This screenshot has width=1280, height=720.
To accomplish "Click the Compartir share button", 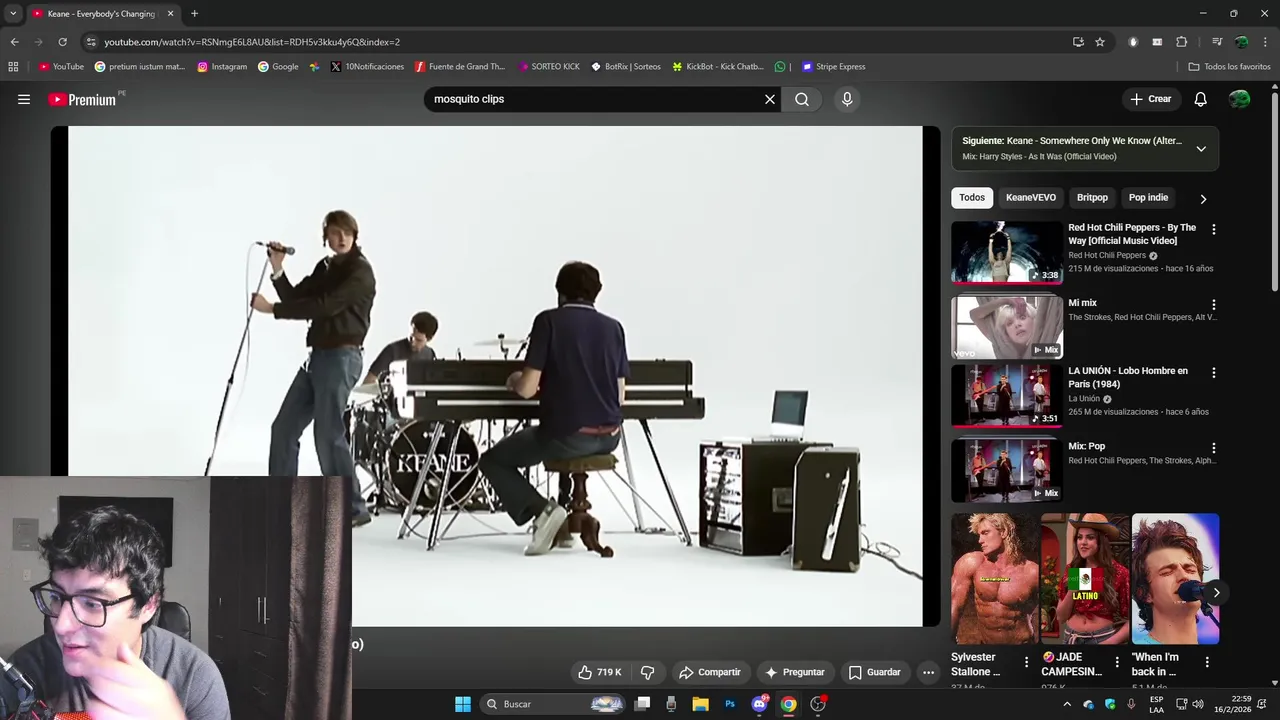I will [709, 672].
